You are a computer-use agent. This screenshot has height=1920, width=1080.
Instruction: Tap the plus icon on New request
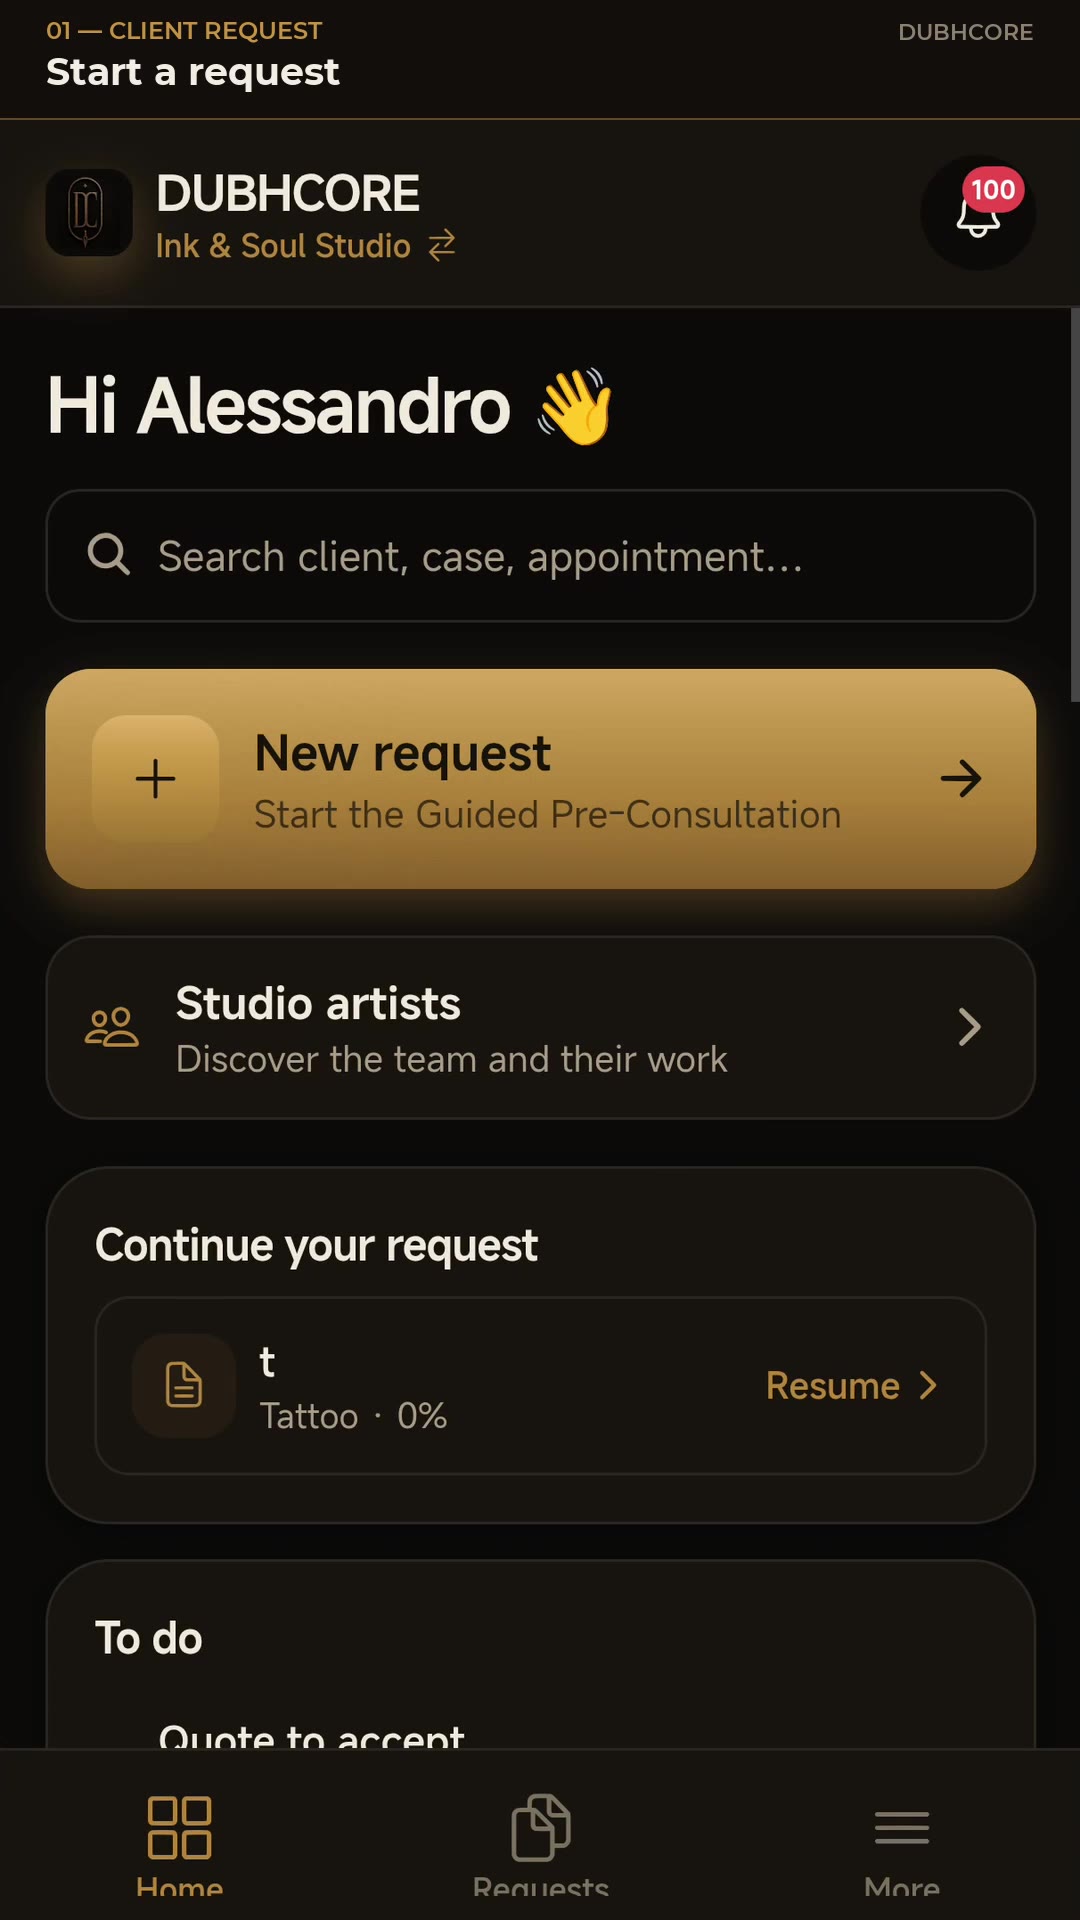[x=156, y=778]
